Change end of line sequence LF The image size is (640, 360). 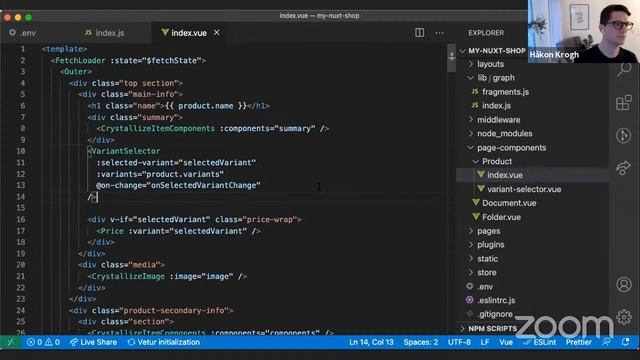[x=484, y=342]
